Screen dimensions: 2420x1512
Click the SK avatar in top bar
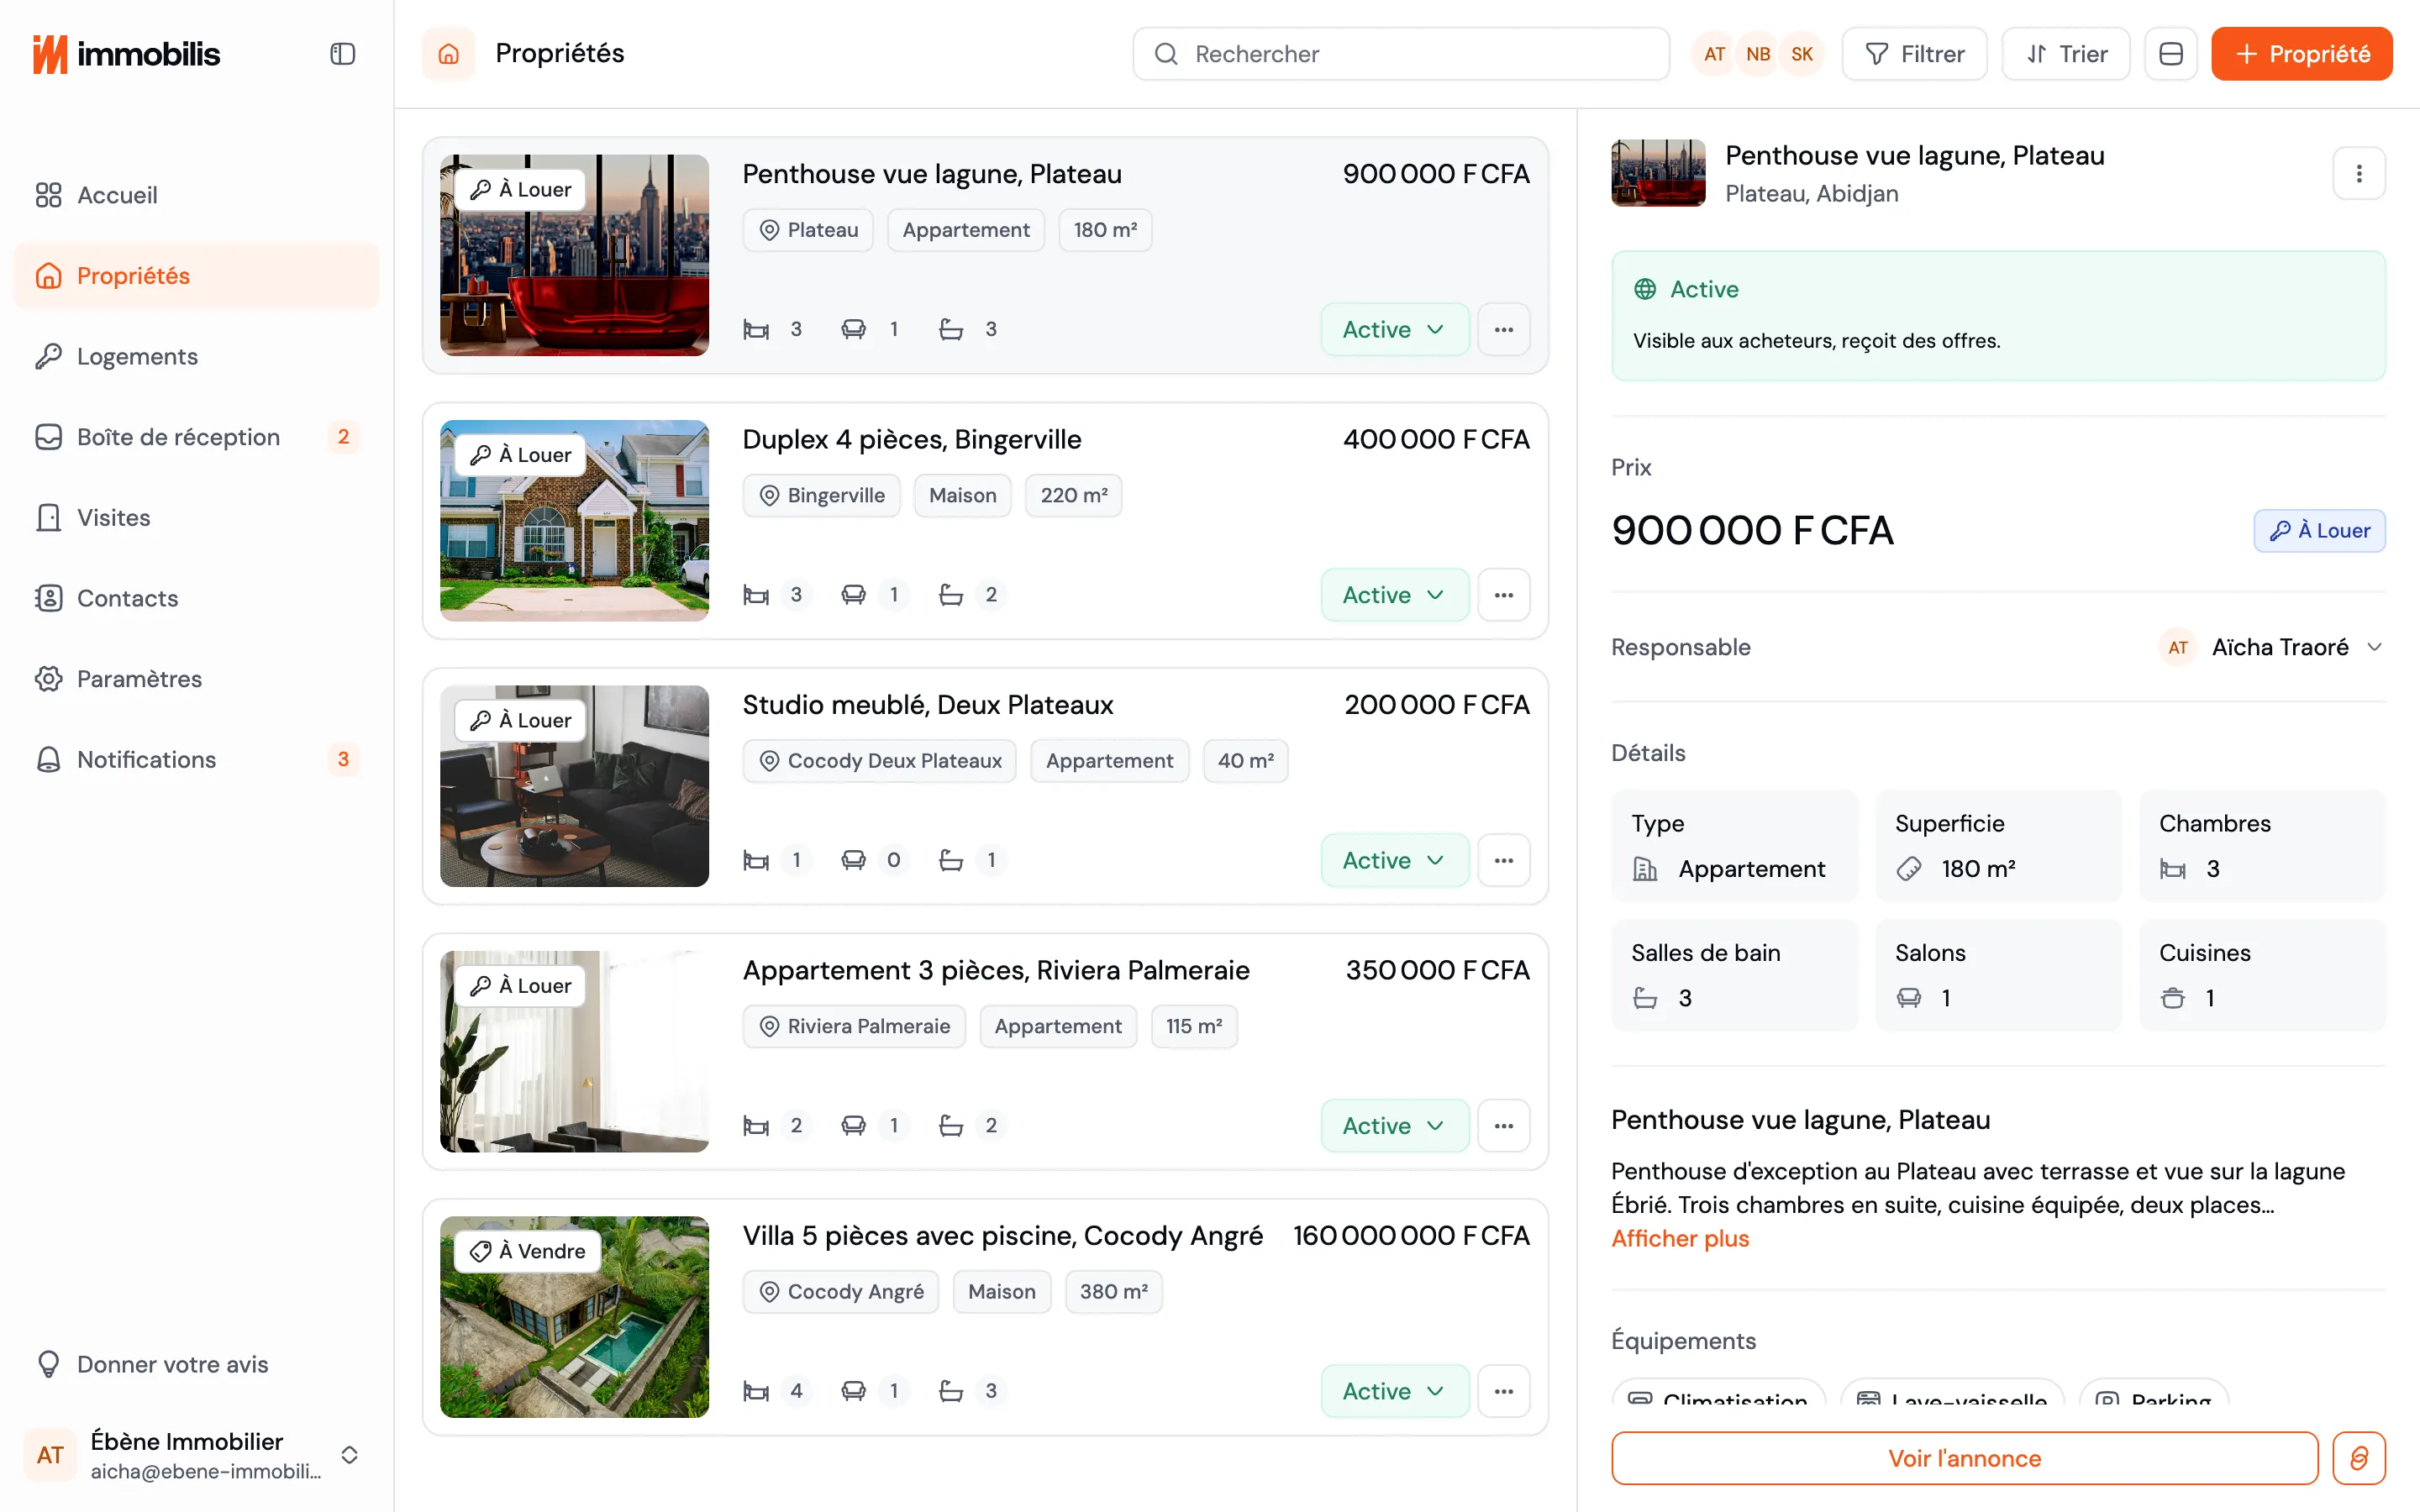pos(1802,54)
